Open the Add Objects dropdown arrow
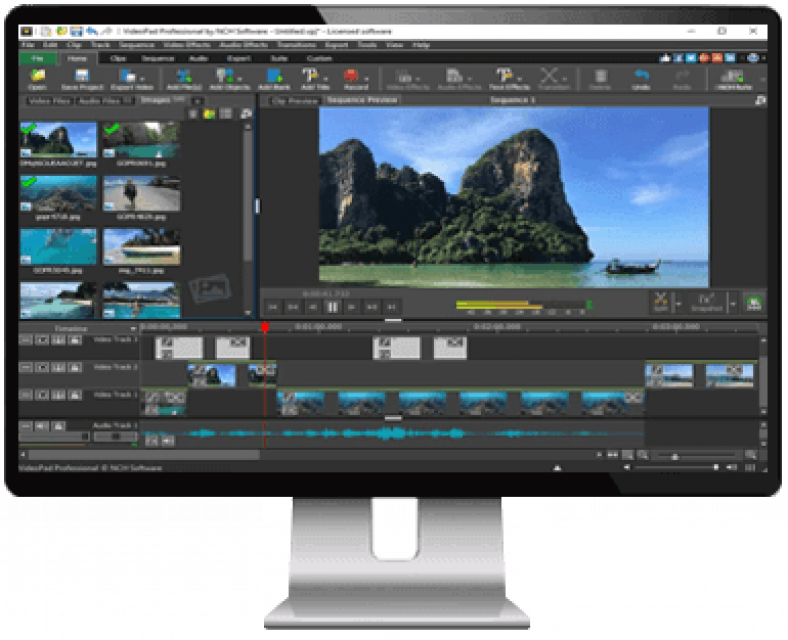Screen dimensions: 788x640 (239, 79)
